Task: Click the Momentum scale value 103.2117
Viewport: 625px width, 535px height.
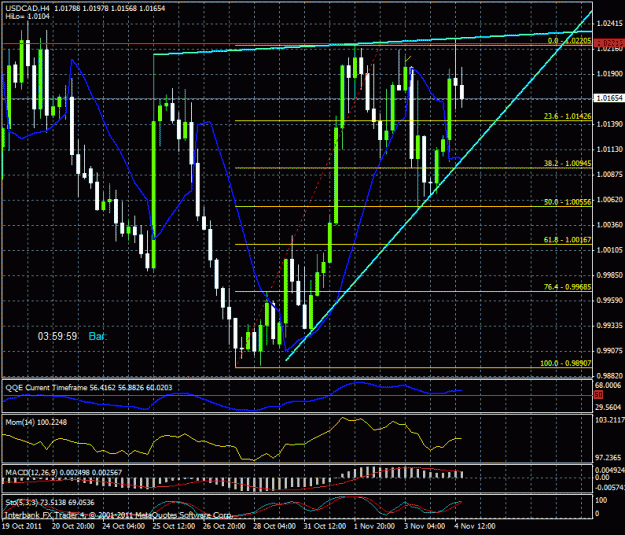Action: (609, 420)
